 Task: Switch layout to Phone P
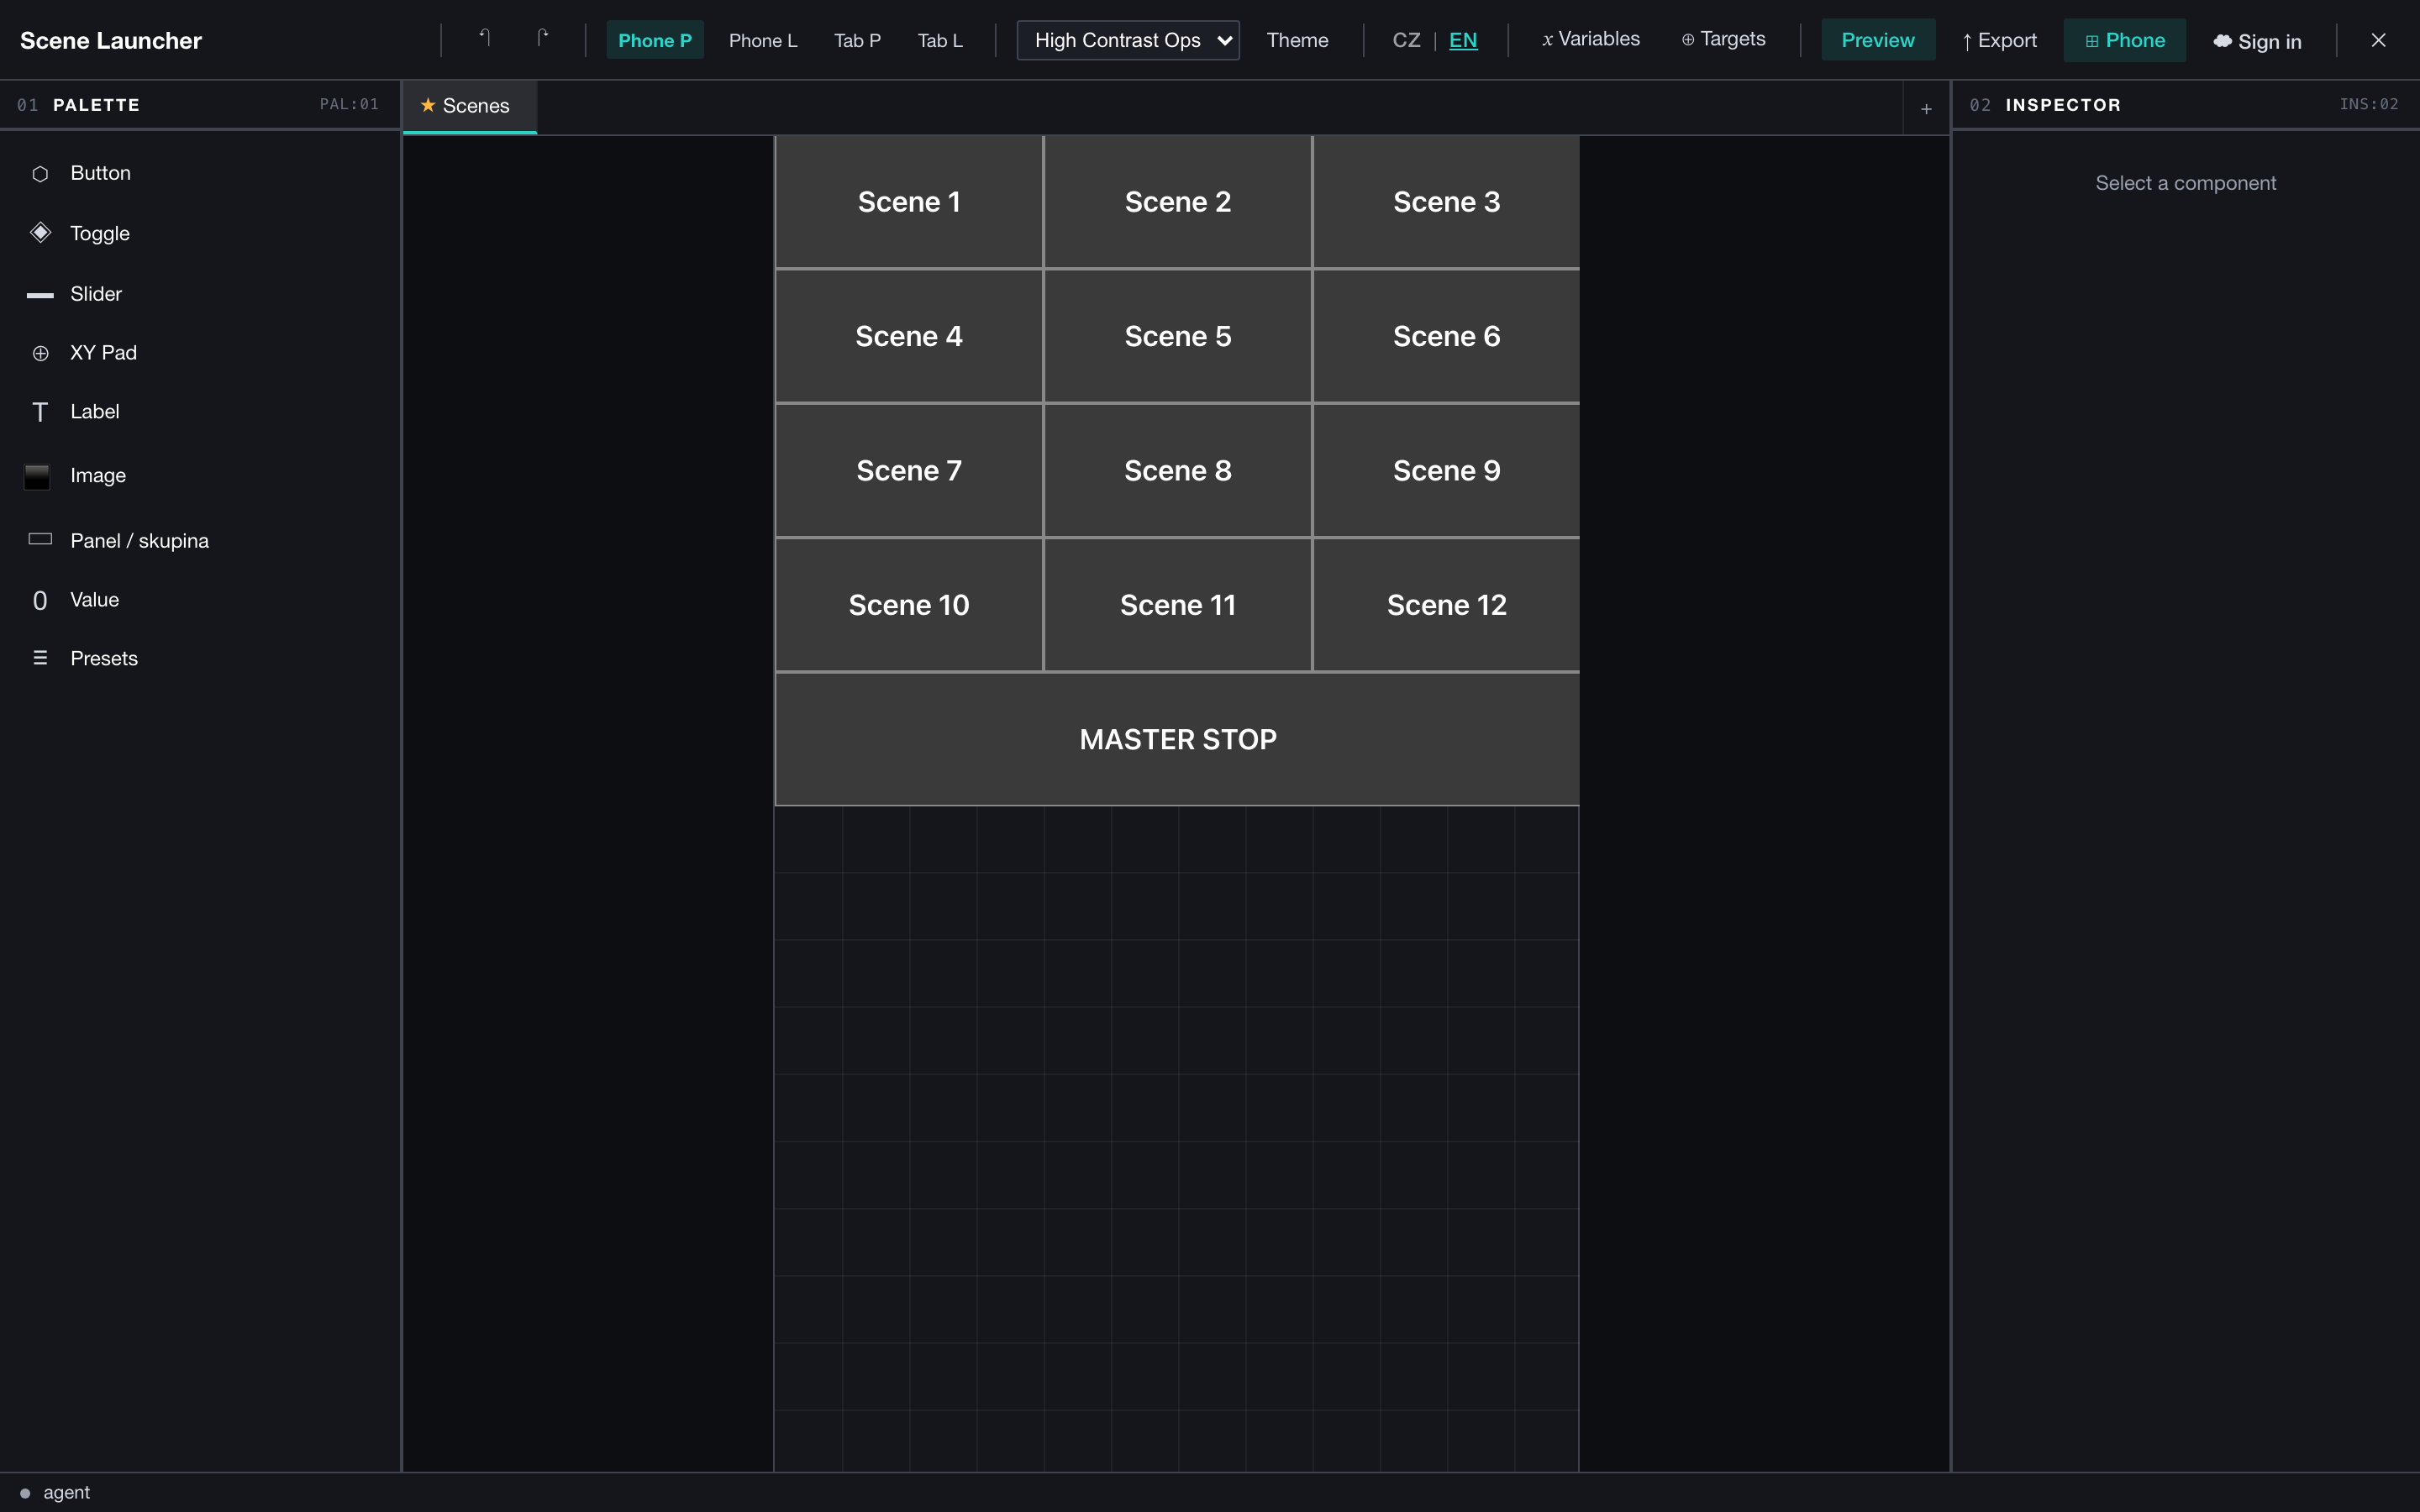[655, 40]
